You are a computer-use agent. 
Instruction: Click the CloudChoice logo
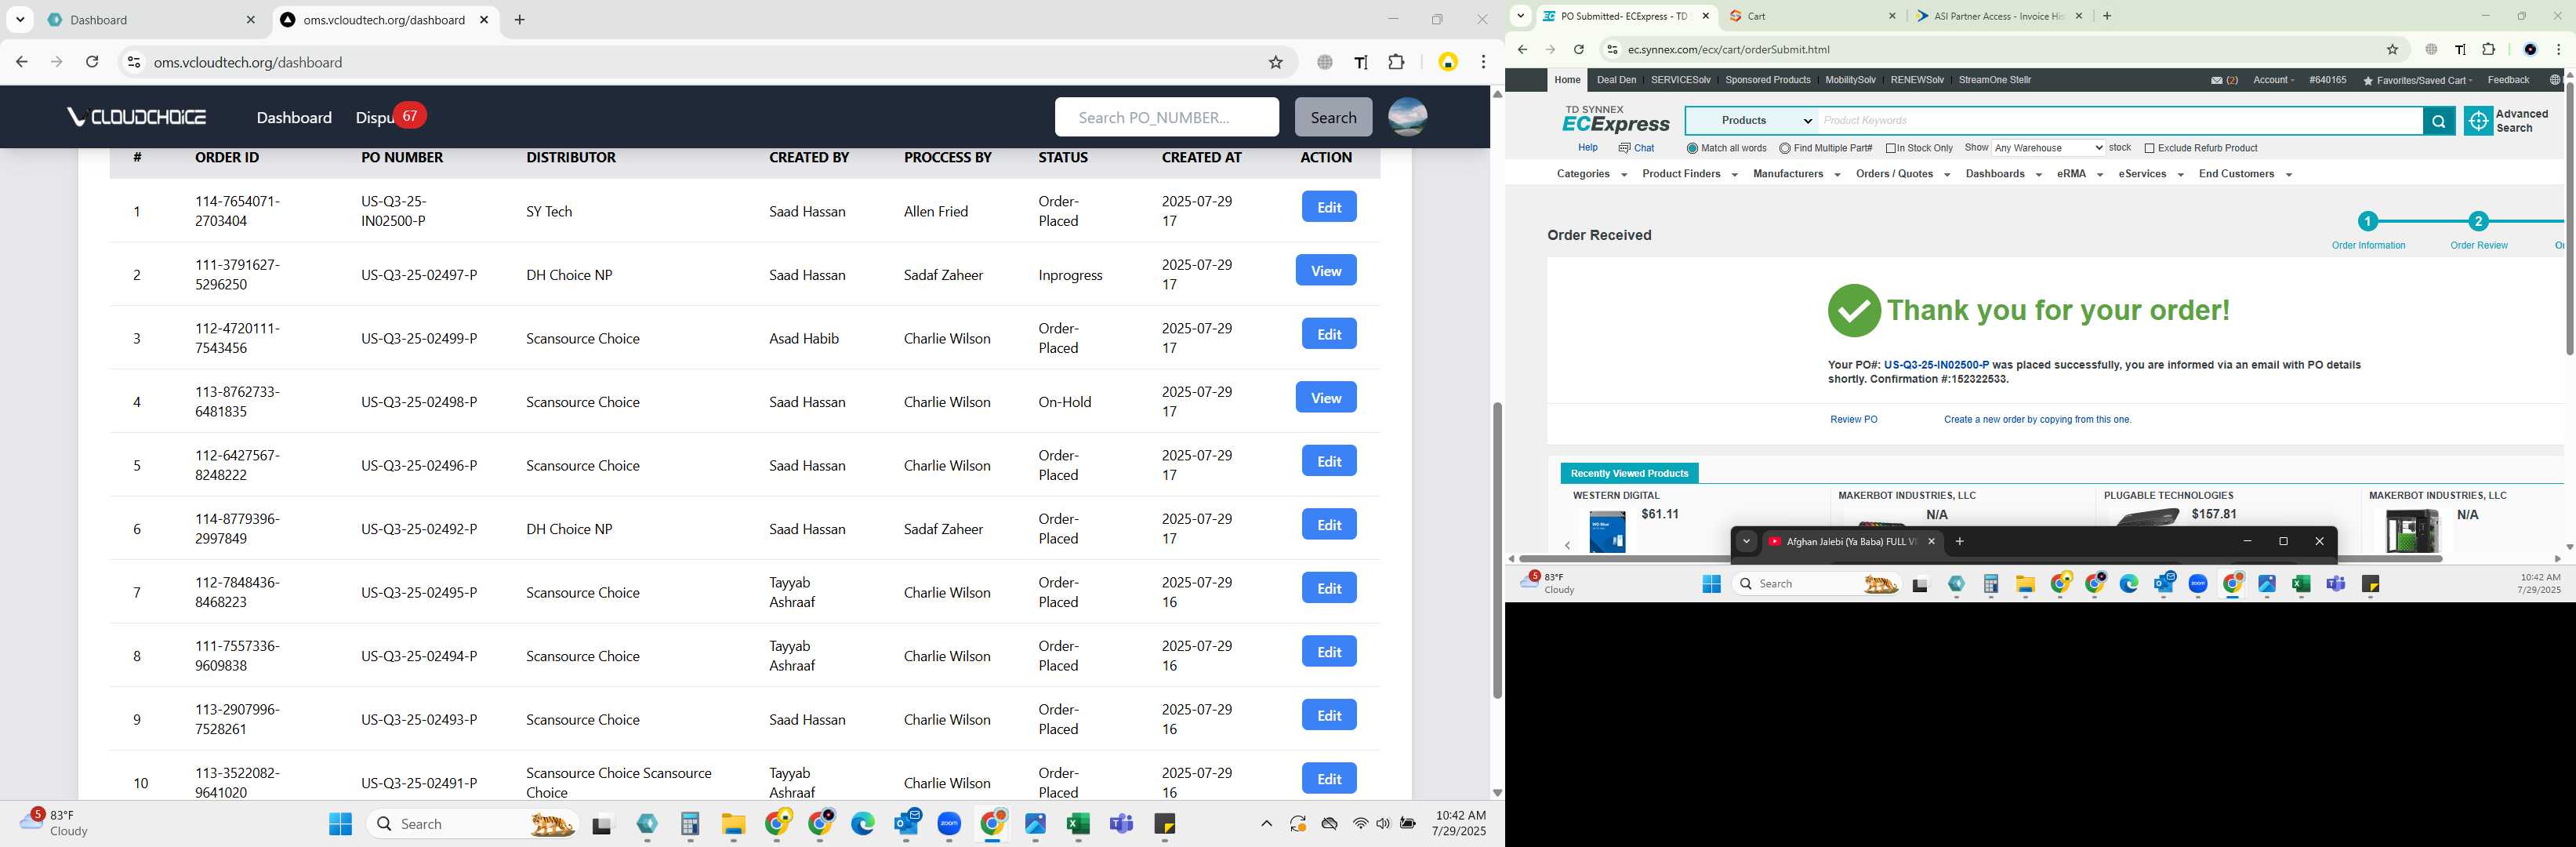click(x=136, y=117)
